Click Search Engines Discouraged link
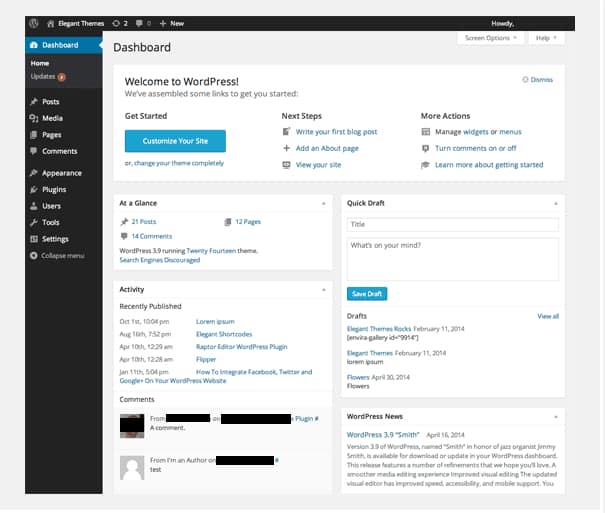This screenshot has height=513, width=605. tap(160, 260)
